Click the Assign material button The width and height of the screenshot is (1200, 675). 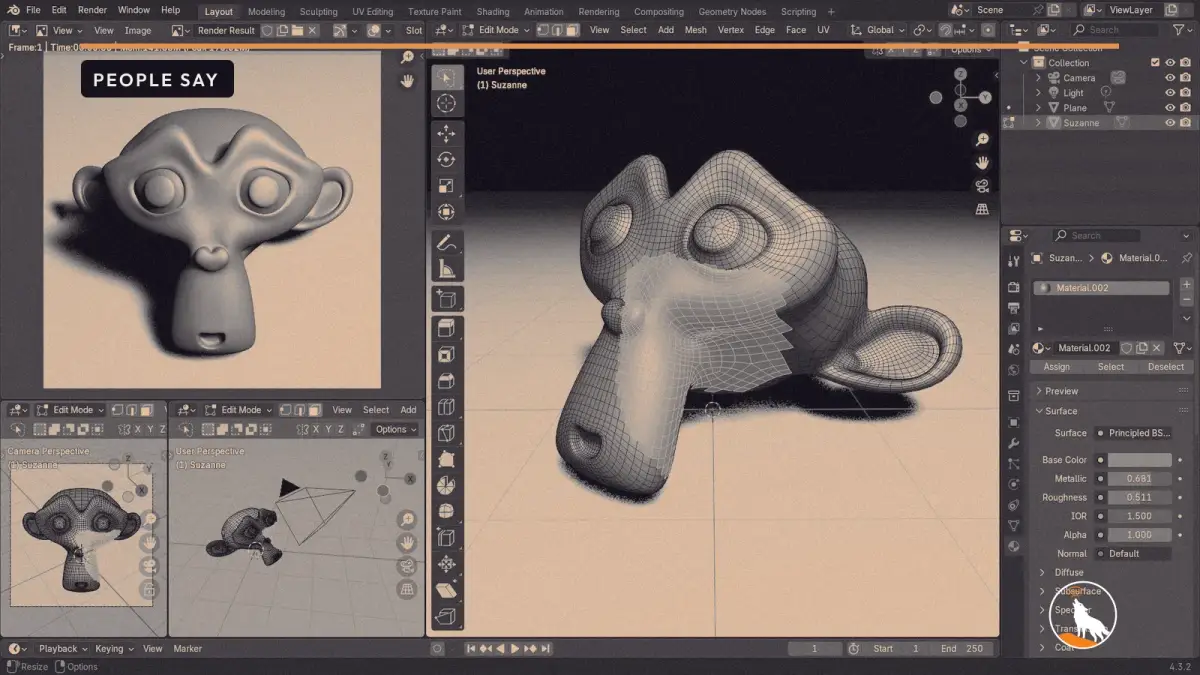pyautogui.click(x=1057, y=367)
